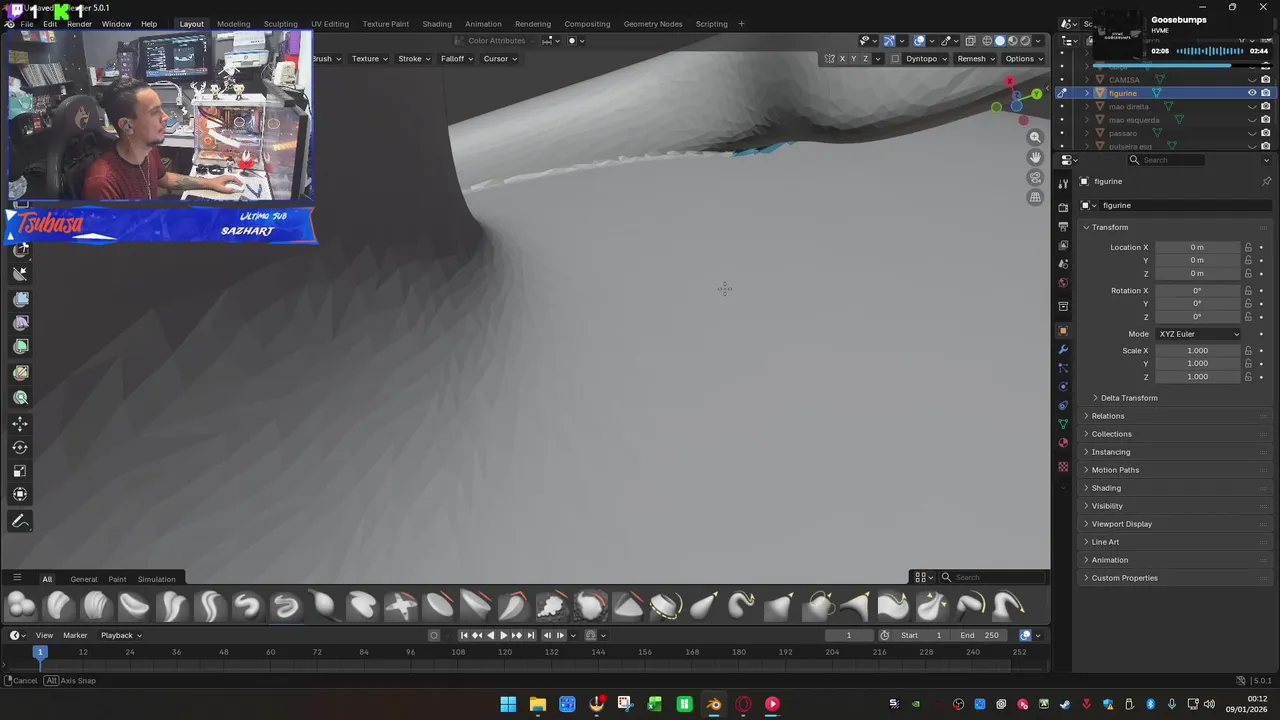
Task: Open the Render properties tab icon
Action: pos(1063,207)
